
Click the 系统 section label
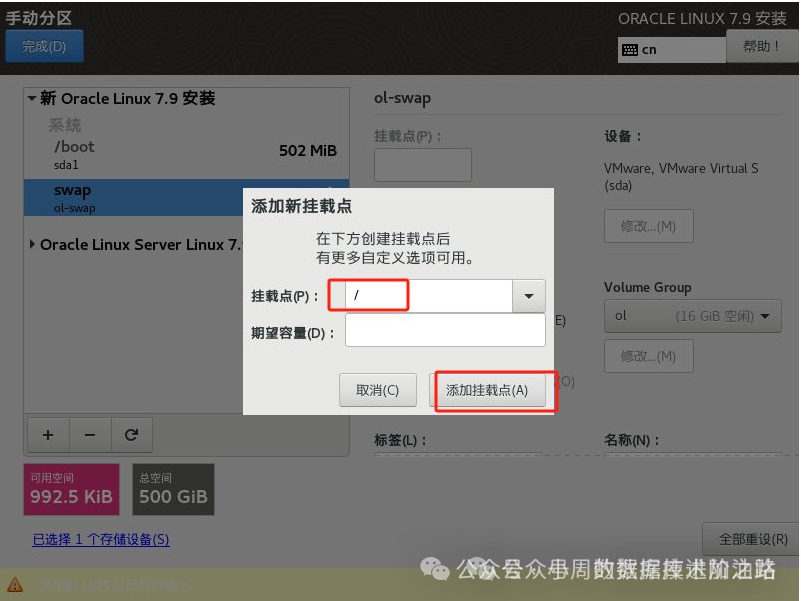click(64, 125)
